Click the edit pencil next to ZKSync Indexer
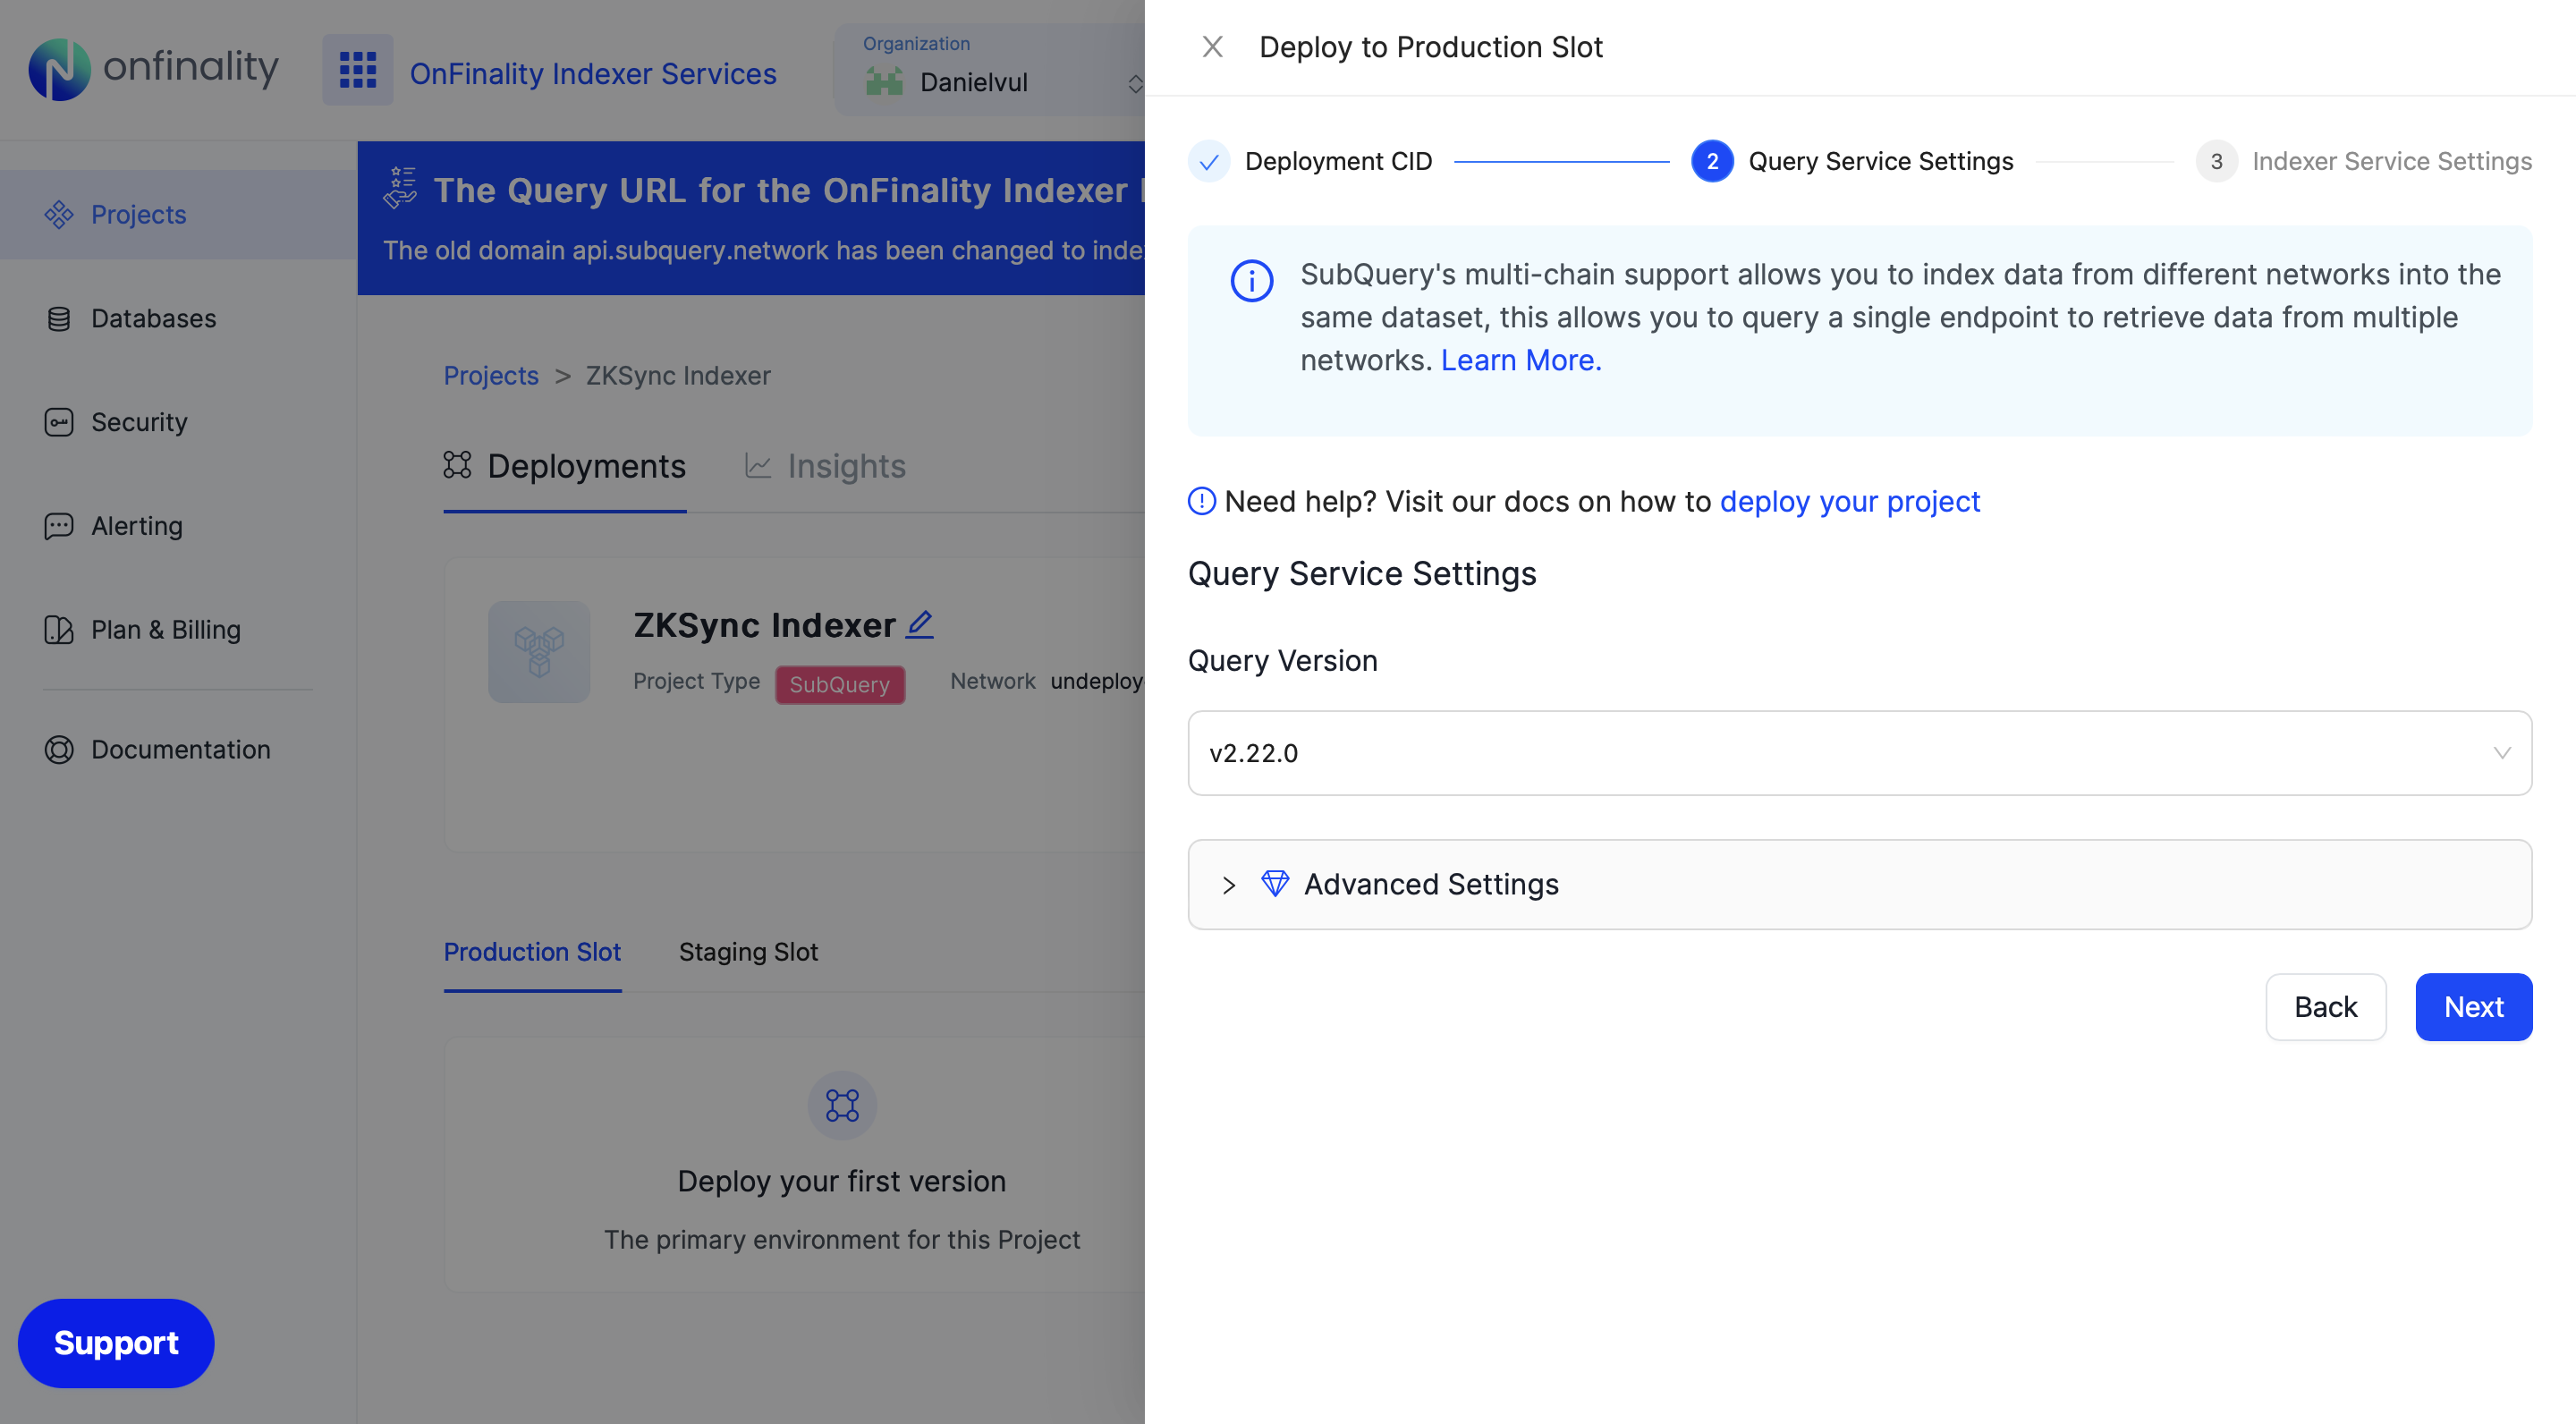 [x=919, y=625]
